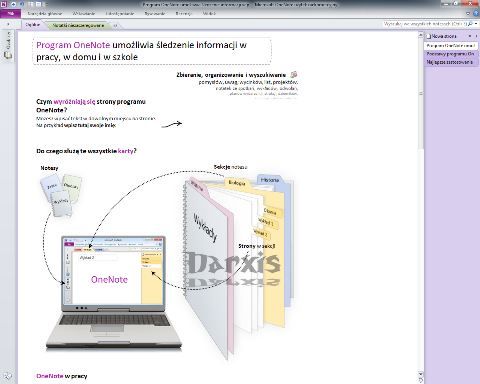Click the Back arrow in Quick Access Toolbar

13,4
